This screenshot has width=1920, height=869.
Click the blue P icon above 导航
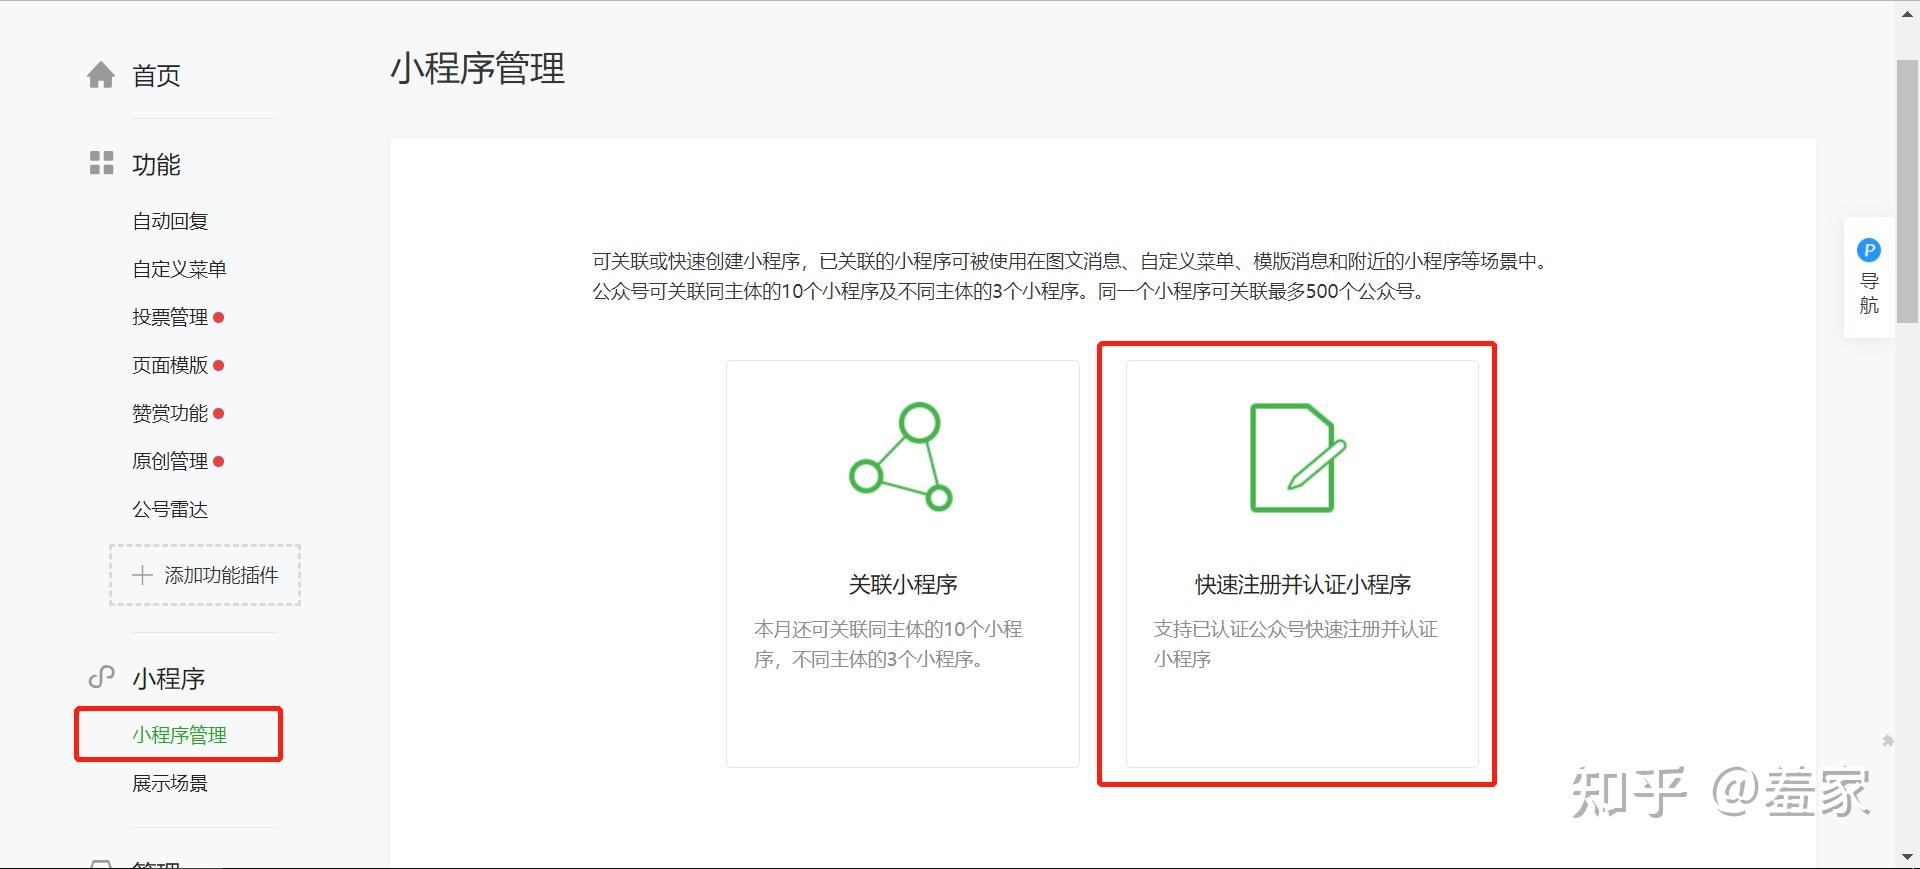click(1868, 250)
